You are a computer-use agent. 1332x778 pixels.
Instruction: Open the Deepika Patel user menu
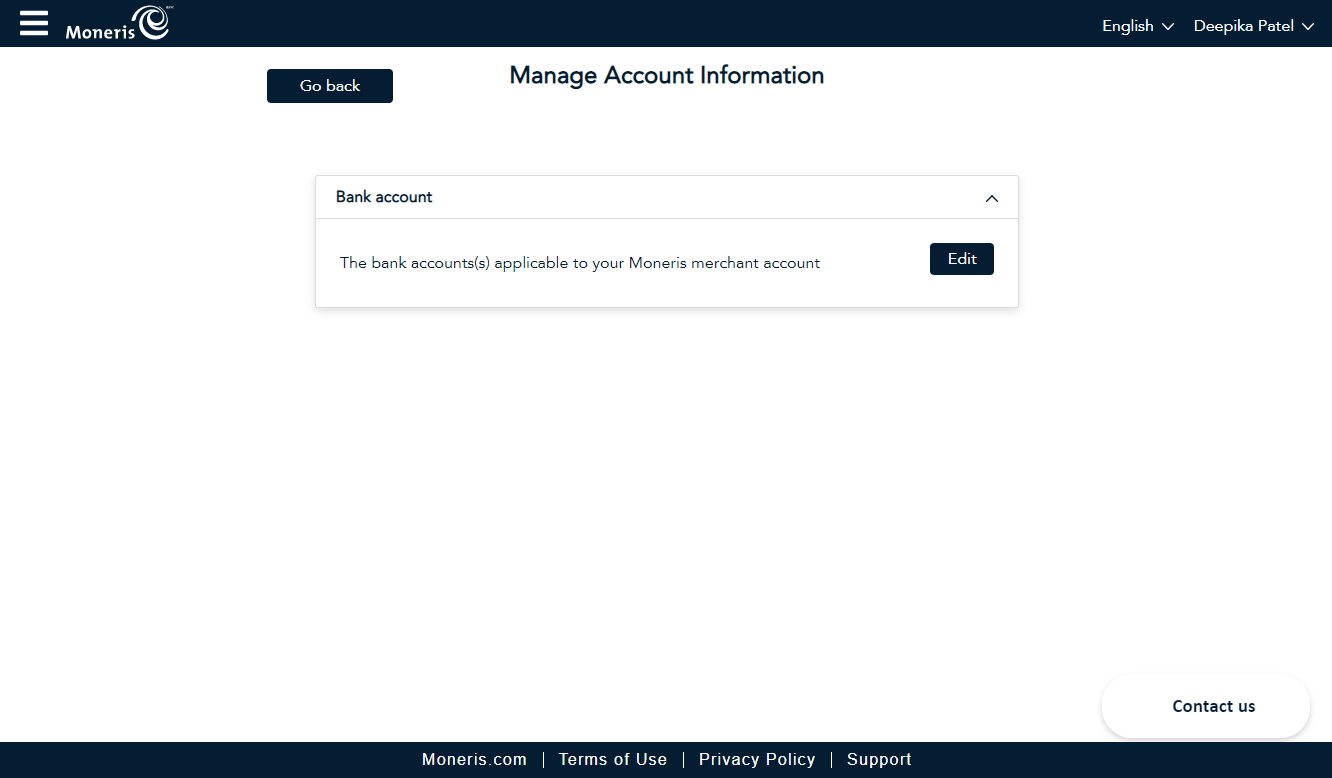click(x=1253, y=26)
